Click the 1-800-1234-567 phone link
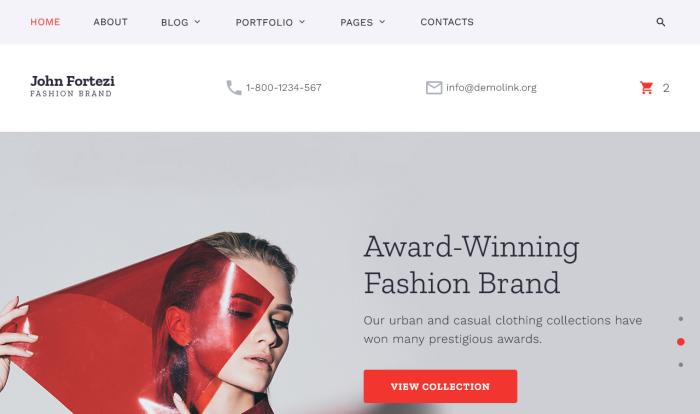 coord(283,88)
